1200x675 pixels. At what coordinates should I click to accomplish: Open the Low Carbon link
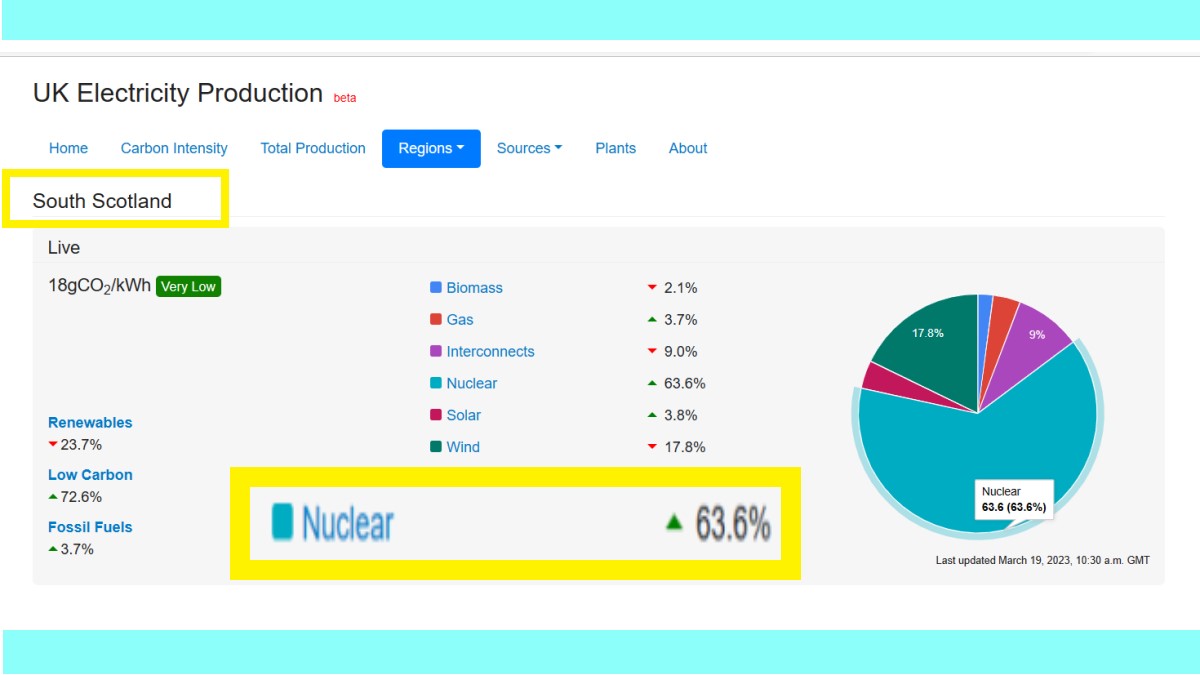click(90, 475)
